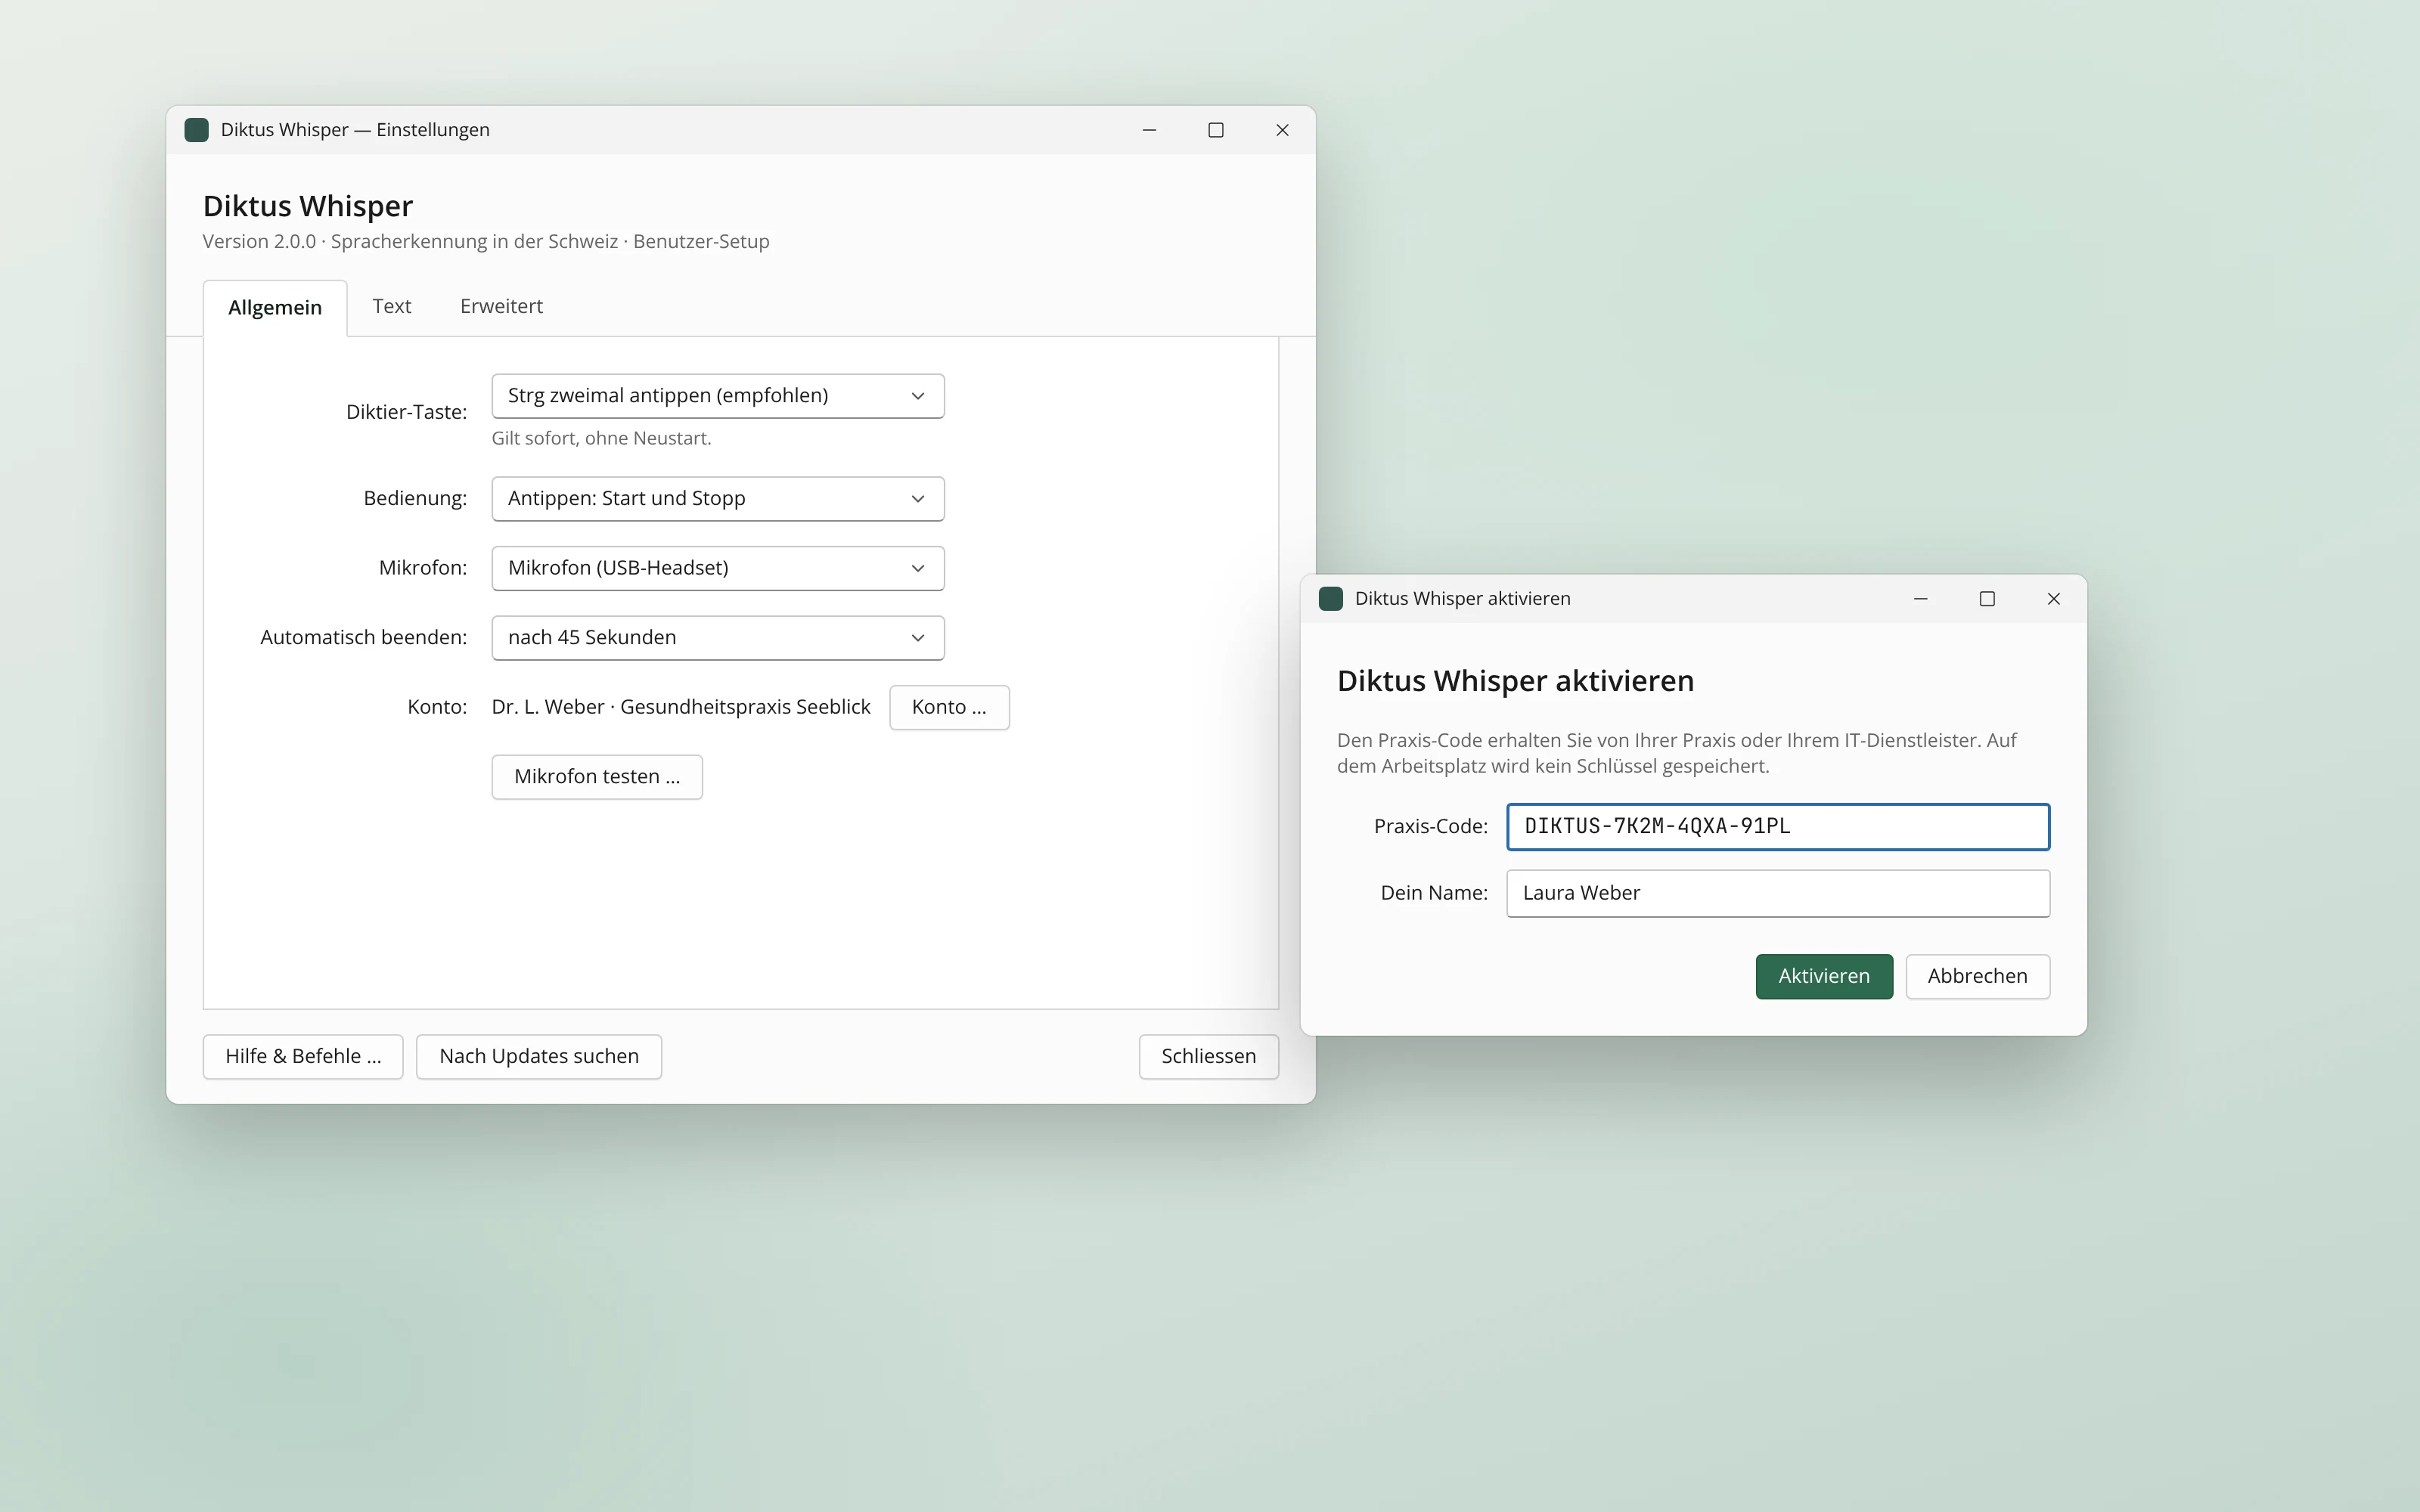Click the hint 'Gilt sofort, ohne Neustart.'
Image resolution: width=2420 pixels, height=1512 pixels.
[601, 439]
